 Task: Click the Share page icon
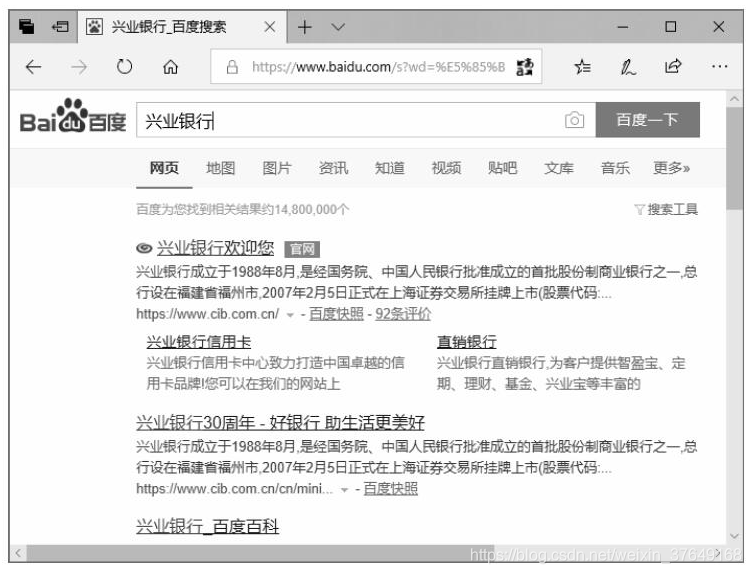click(673, 66)
